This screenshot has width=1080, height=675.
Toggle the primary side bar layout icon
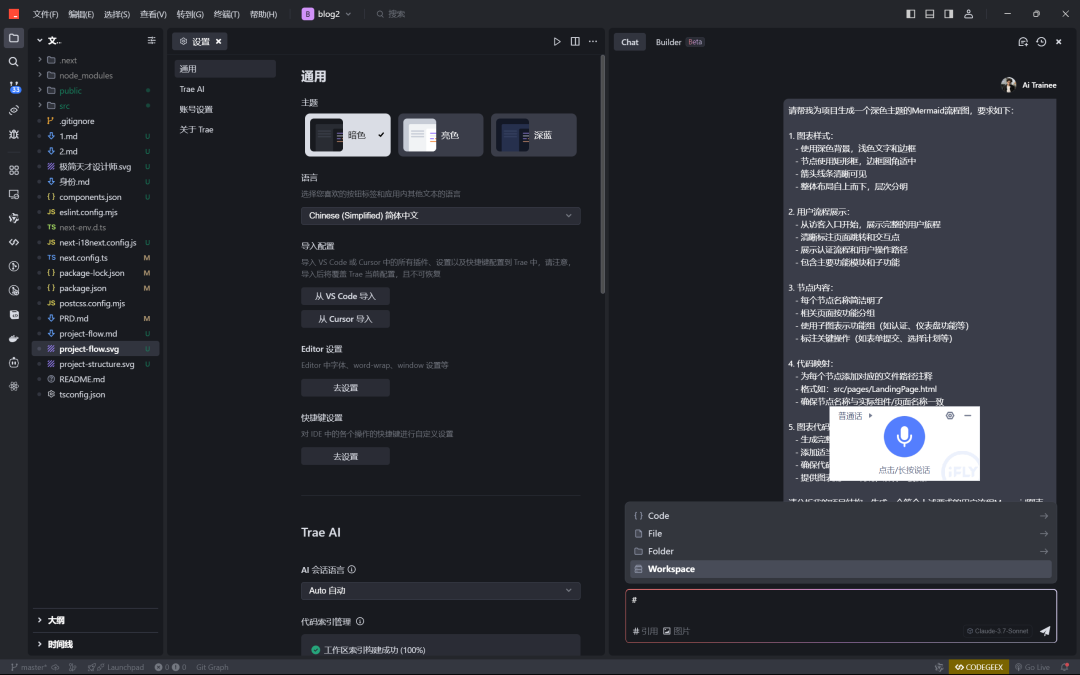pyautogui.click(x=911, y=14)
